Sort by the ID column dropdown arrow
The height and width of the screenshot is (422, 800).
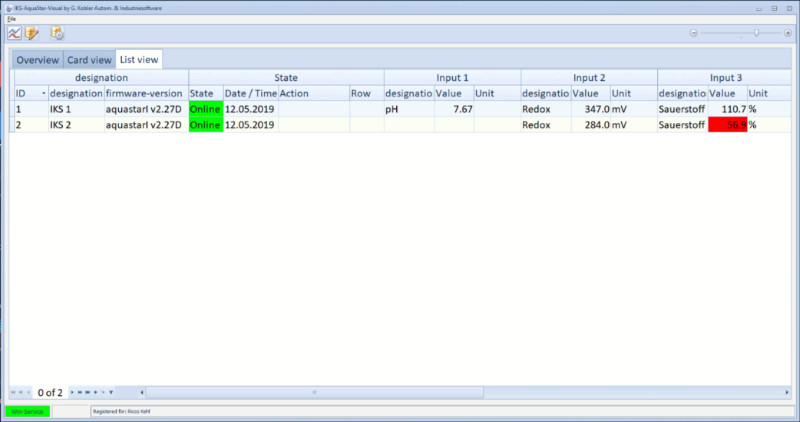coord(43,93)
